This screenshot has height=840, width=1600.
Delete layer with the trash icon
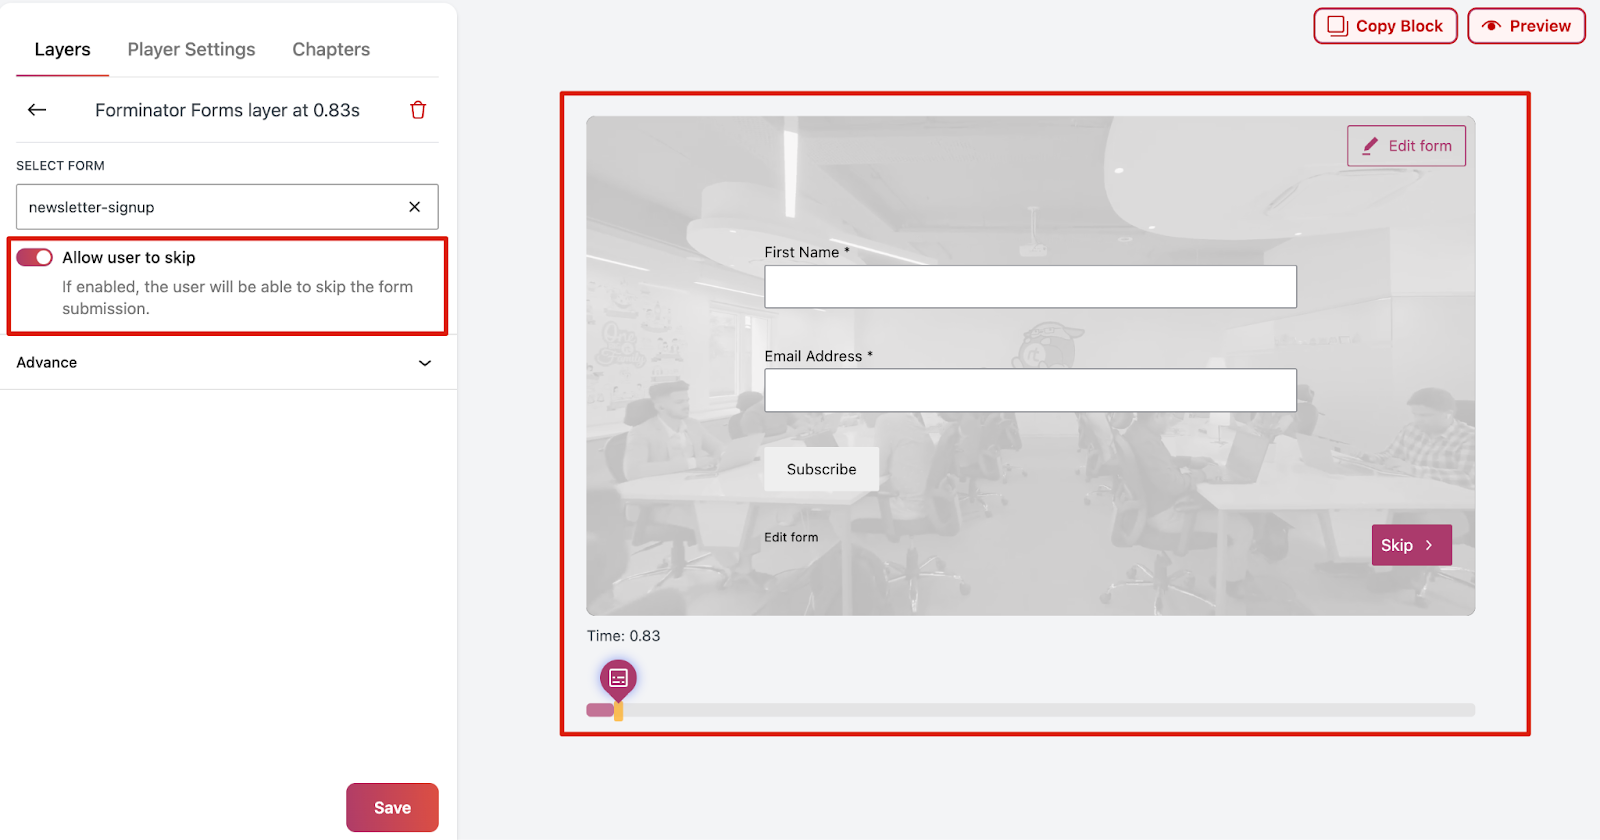418,110
